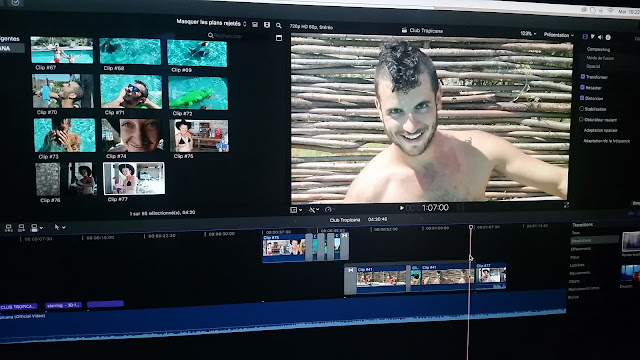The image size is (640, 360).
Task: Select Clip #69 thumbnail
Action: pyautogui.click(x=197, y=53)
